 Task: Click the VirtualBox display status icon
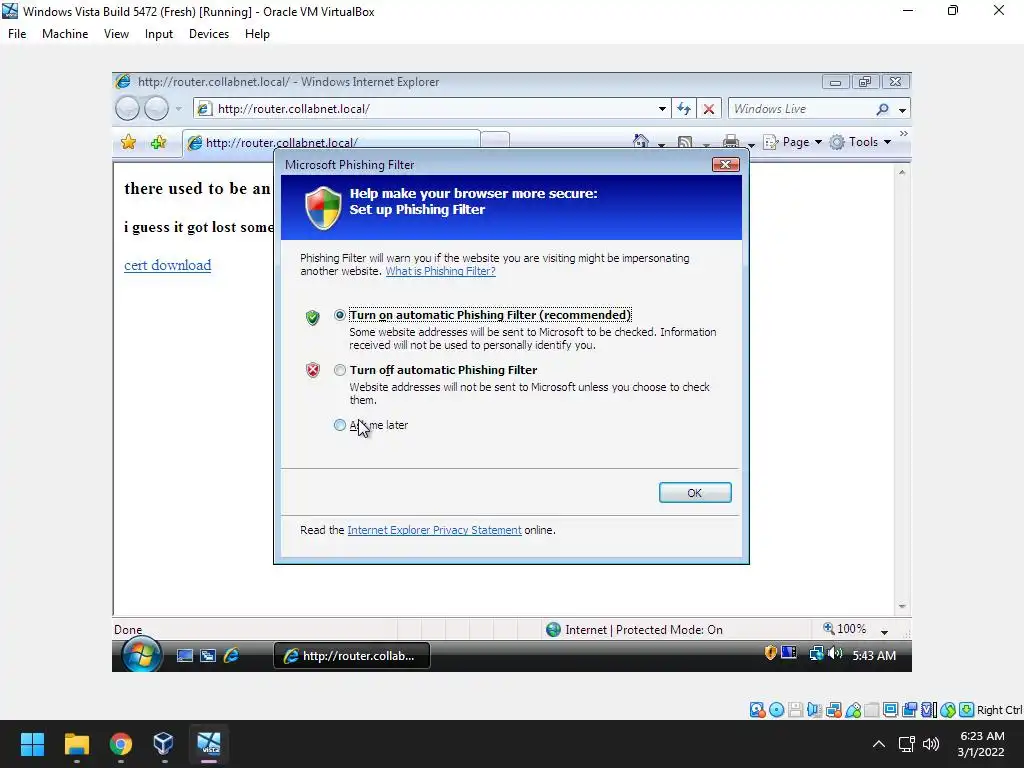[890, 710]
